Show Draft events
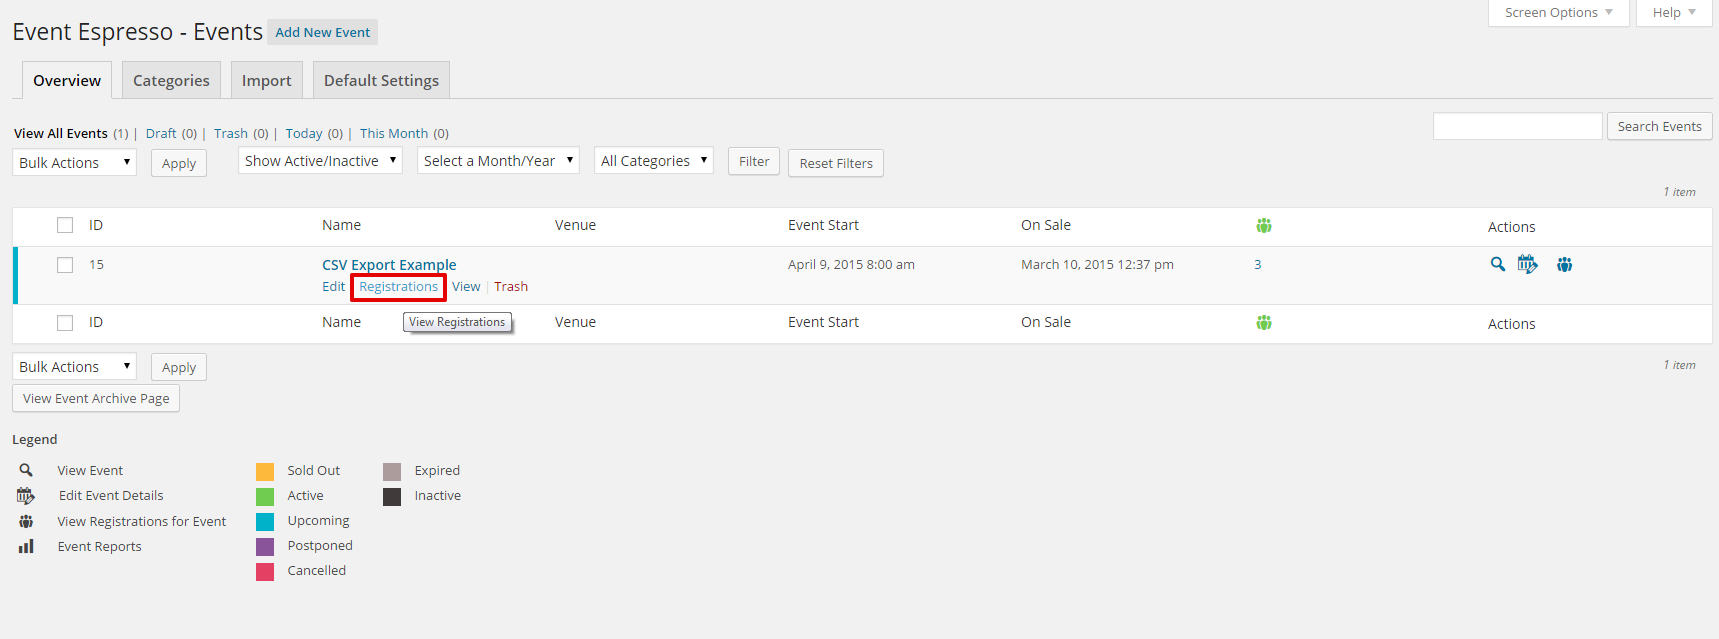 (x=161, y=133)
